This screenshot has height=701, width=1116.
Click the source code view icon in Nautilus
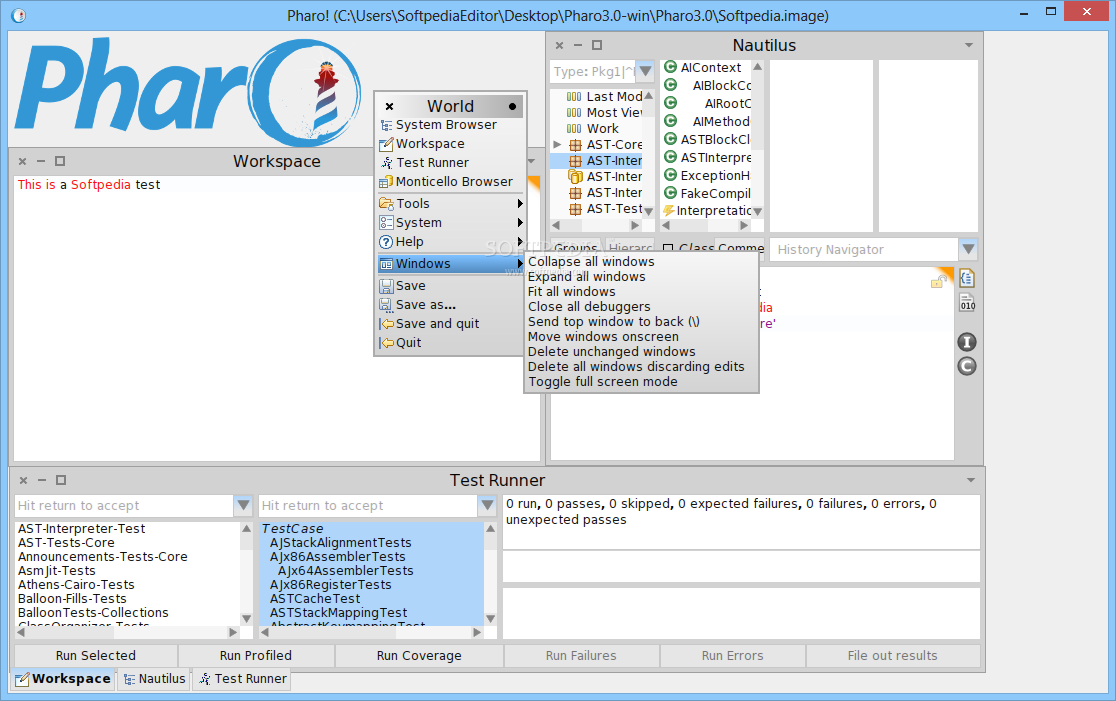(967, 278)
